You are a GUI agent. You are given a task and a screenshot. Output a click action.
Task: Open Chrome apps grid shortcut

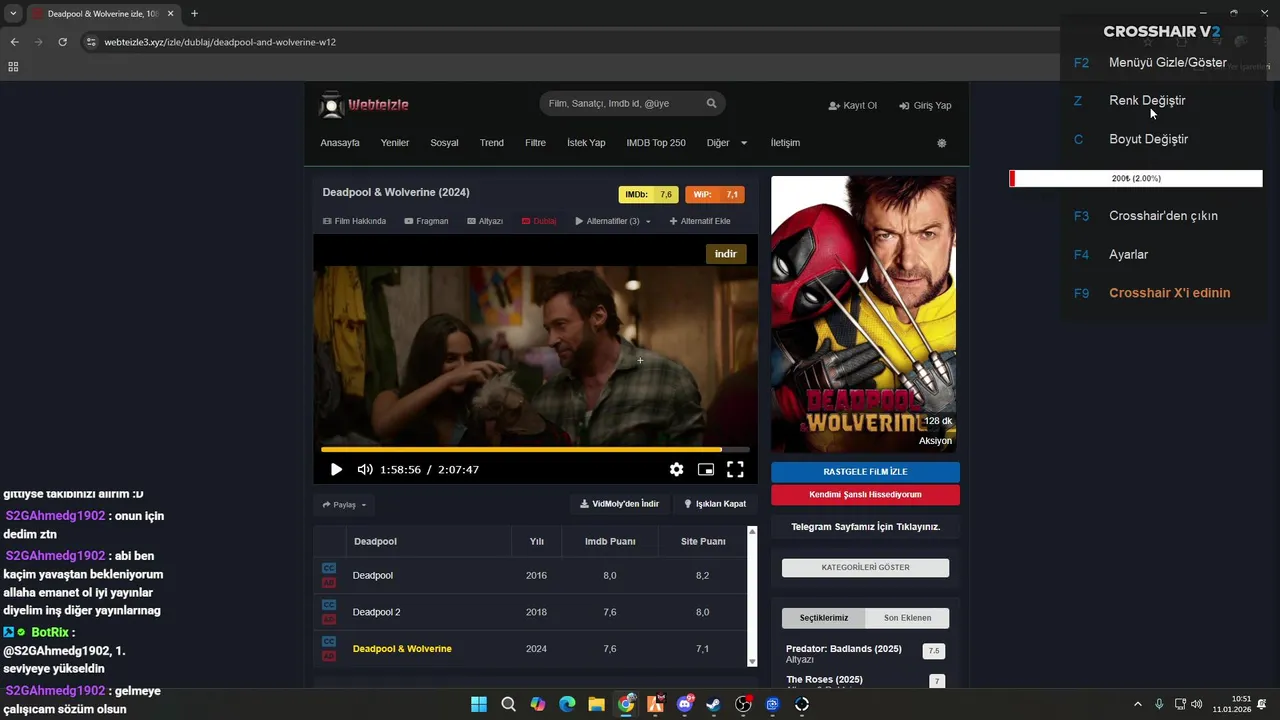(13, 67)
